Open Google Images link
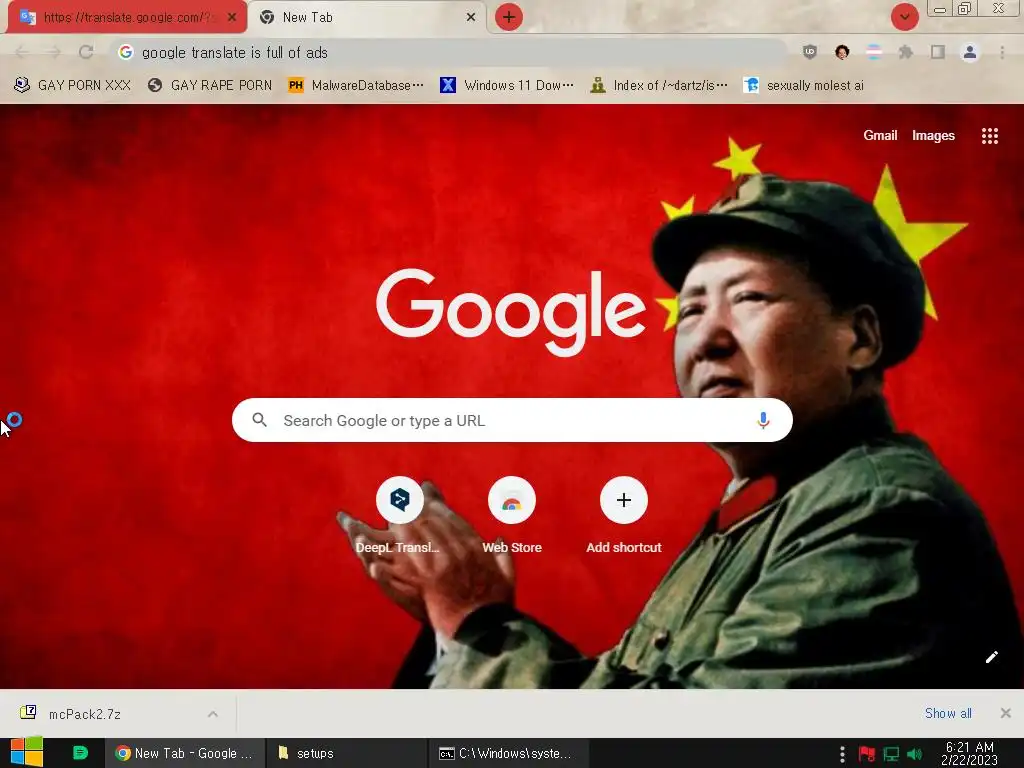The width and height of the screenshot is (1024, 768). coord(933,135)
